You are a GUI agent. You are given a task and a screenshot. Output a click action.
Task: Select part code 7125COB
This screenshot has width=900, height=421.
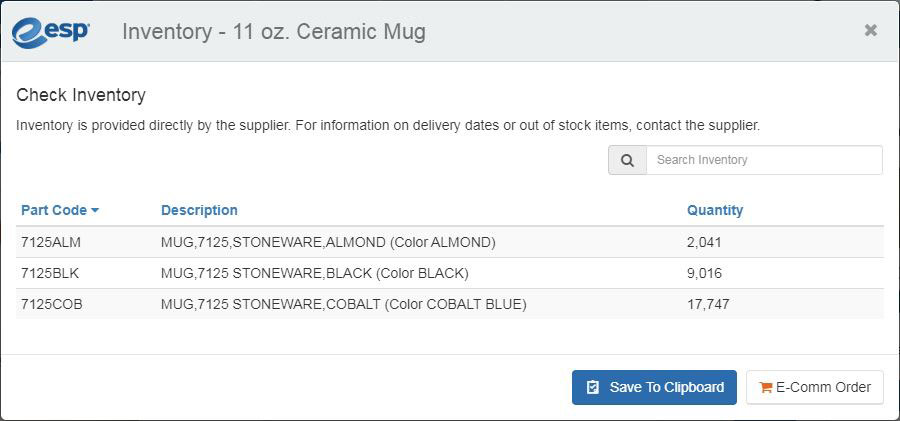pos(52,304)
